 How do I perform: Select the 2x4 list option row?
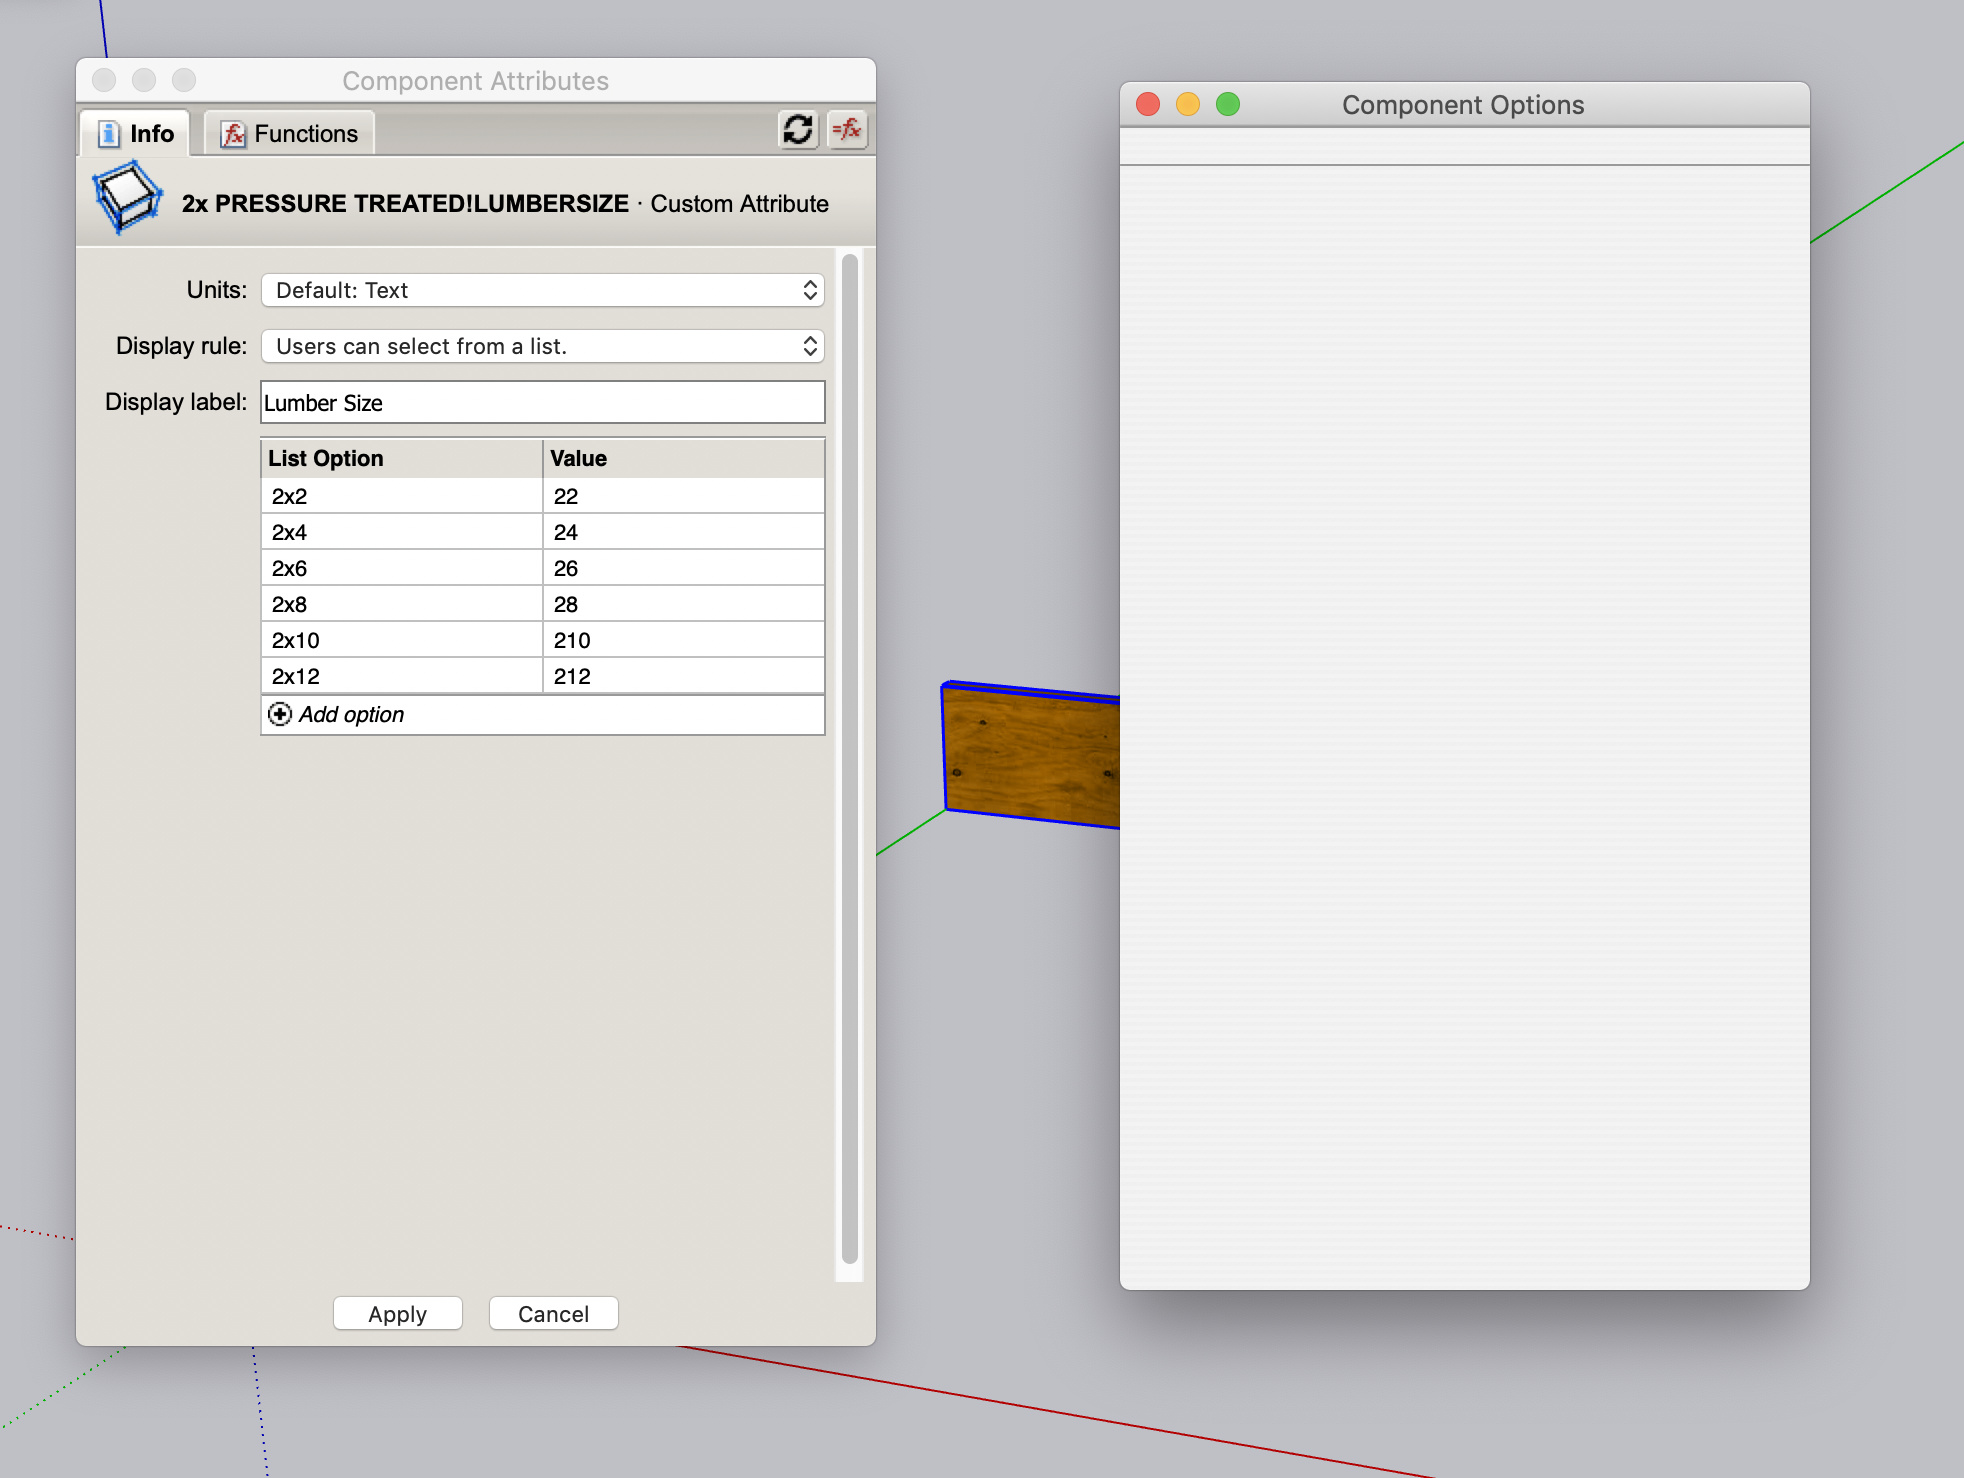click(401, 532)
